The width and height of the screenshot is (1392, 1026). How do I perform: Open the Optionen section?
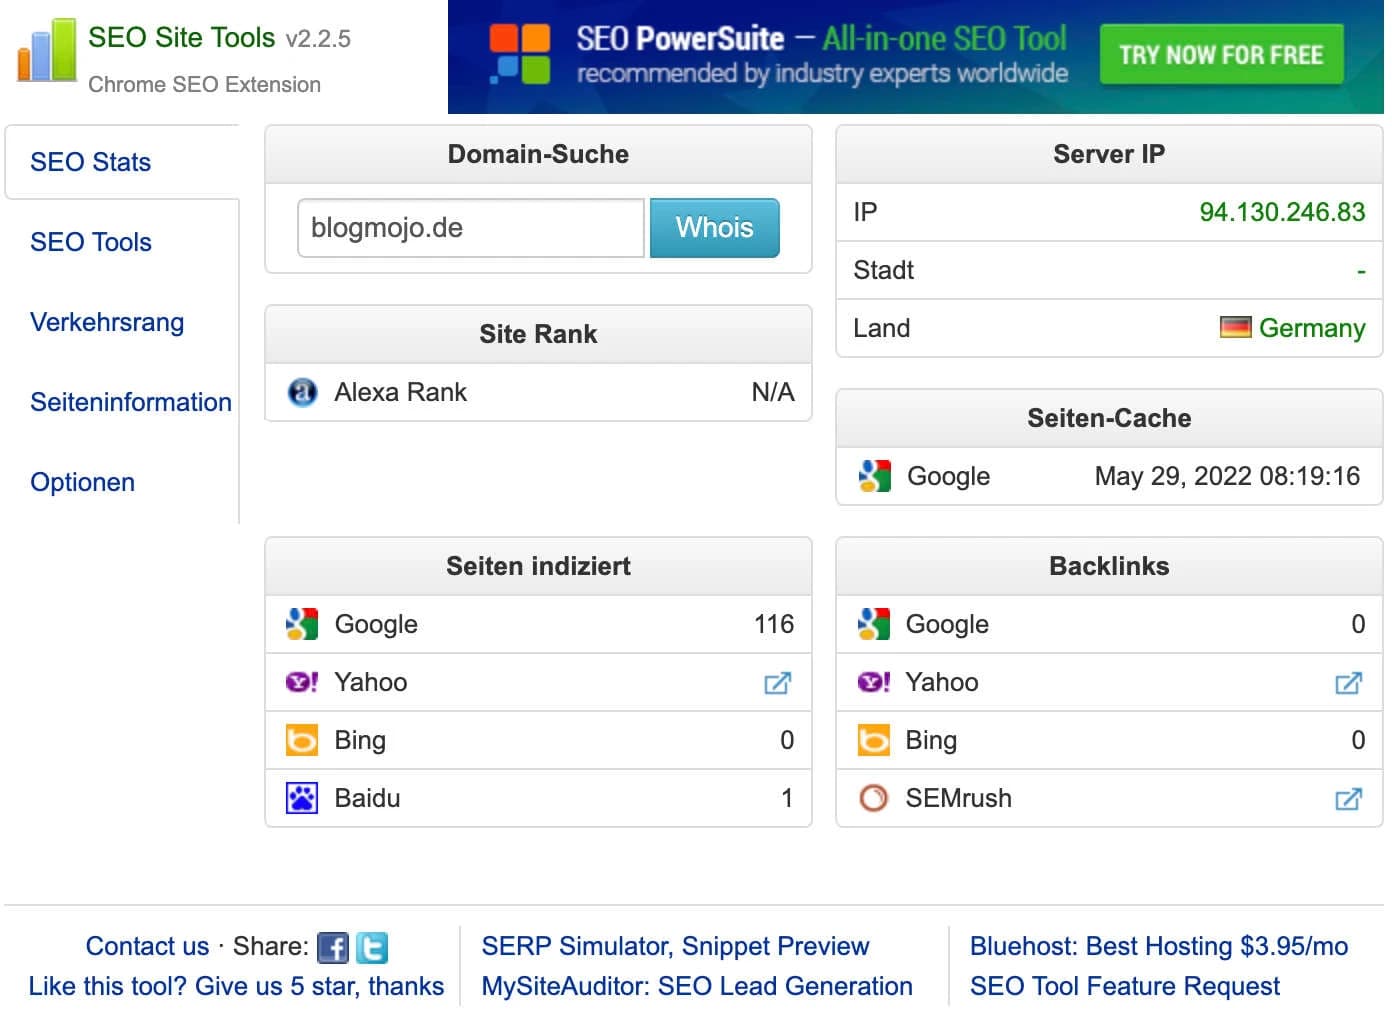82,482
